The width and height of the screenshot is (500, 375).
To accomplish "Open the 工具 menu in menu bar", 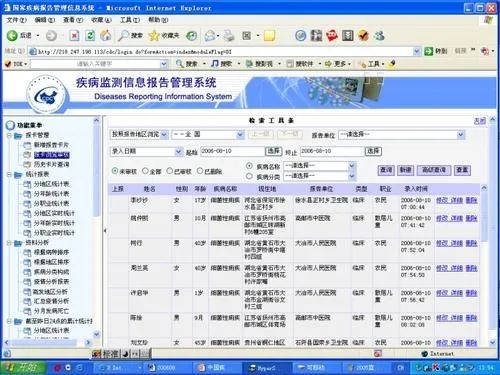I will click(x=129, y=20).
